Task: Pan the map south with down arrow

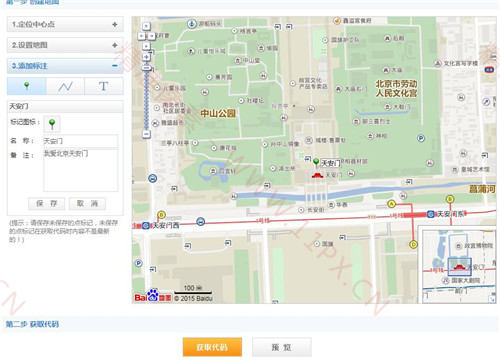Action: point(146,46)
